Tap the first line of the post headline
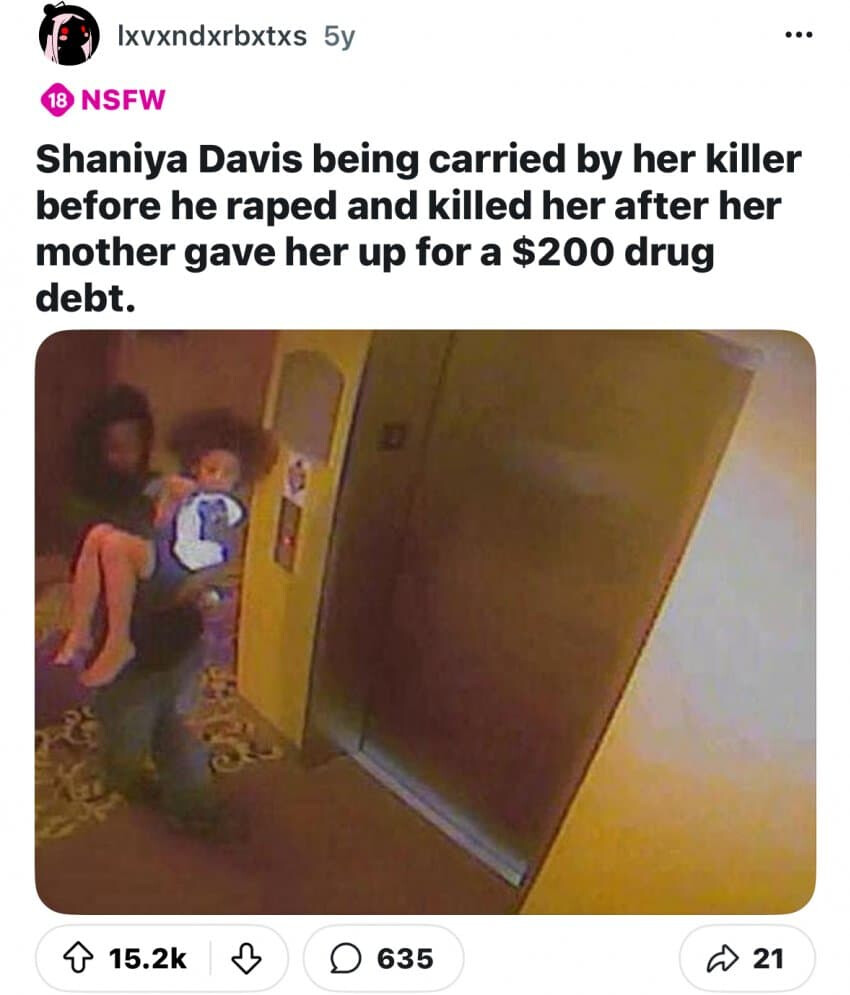Image resolution: width=850 pixels, height=995 pixels. click(x=418, y=159)
